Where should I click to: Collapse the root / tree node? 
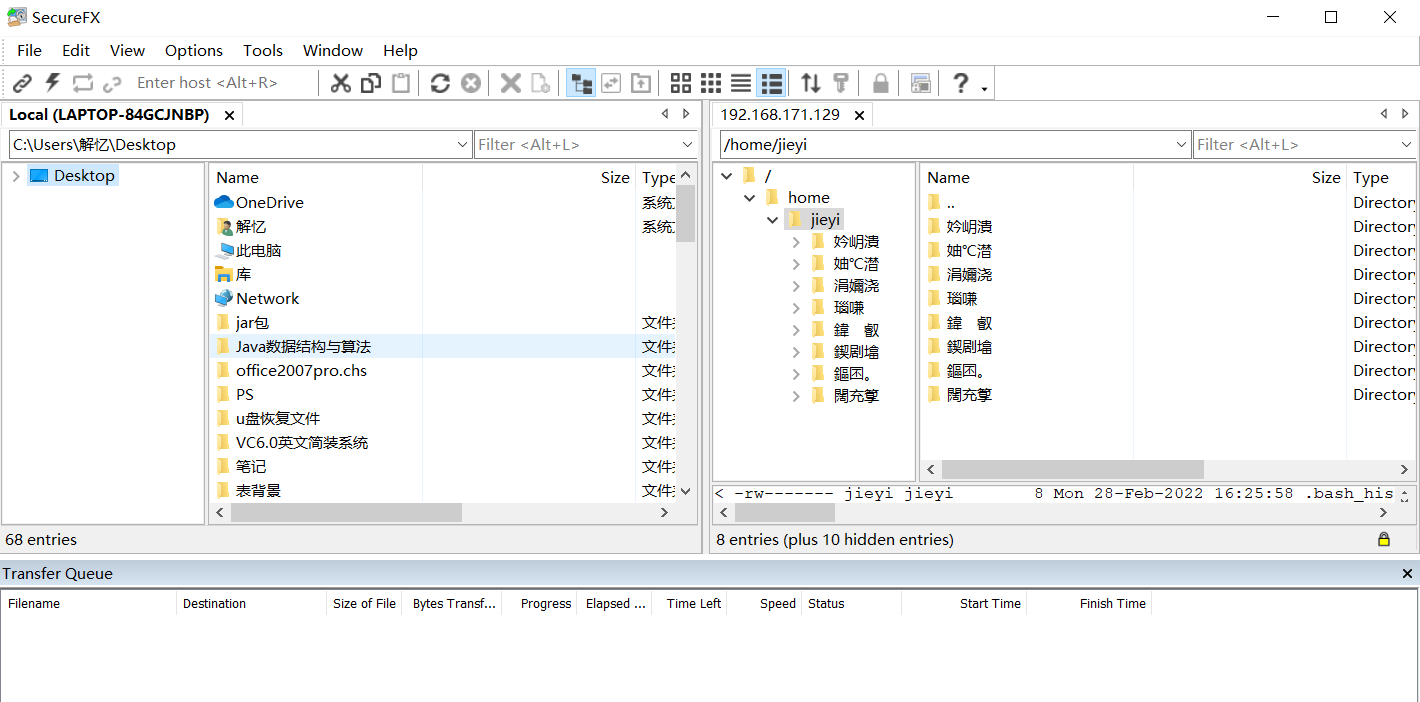pyautogui.click(x=727, y=176)
